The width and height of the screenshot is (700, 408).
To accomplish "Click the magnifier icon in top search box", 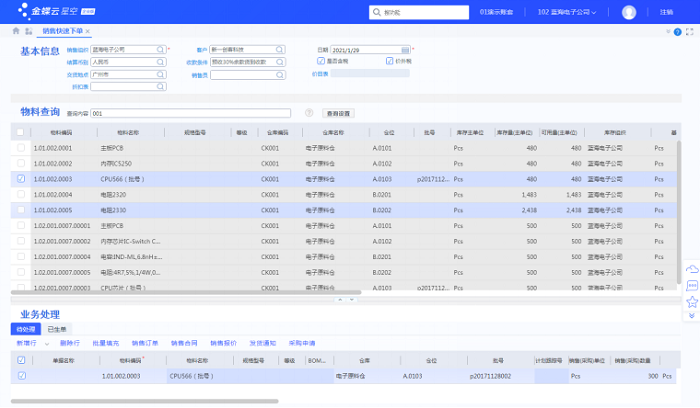I will pyautogui.click(x=377, y=12).
